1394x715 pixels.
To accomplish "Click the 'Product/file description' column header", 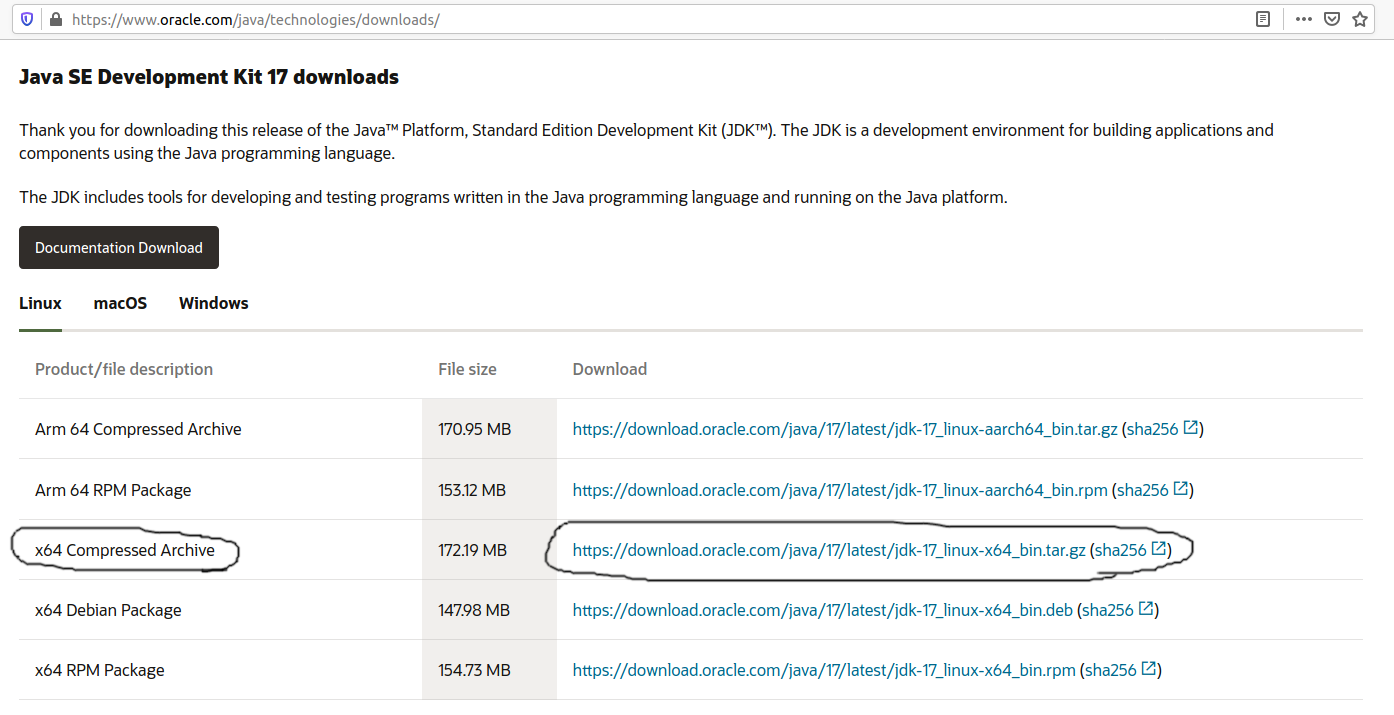I will [x=124, y=369].
